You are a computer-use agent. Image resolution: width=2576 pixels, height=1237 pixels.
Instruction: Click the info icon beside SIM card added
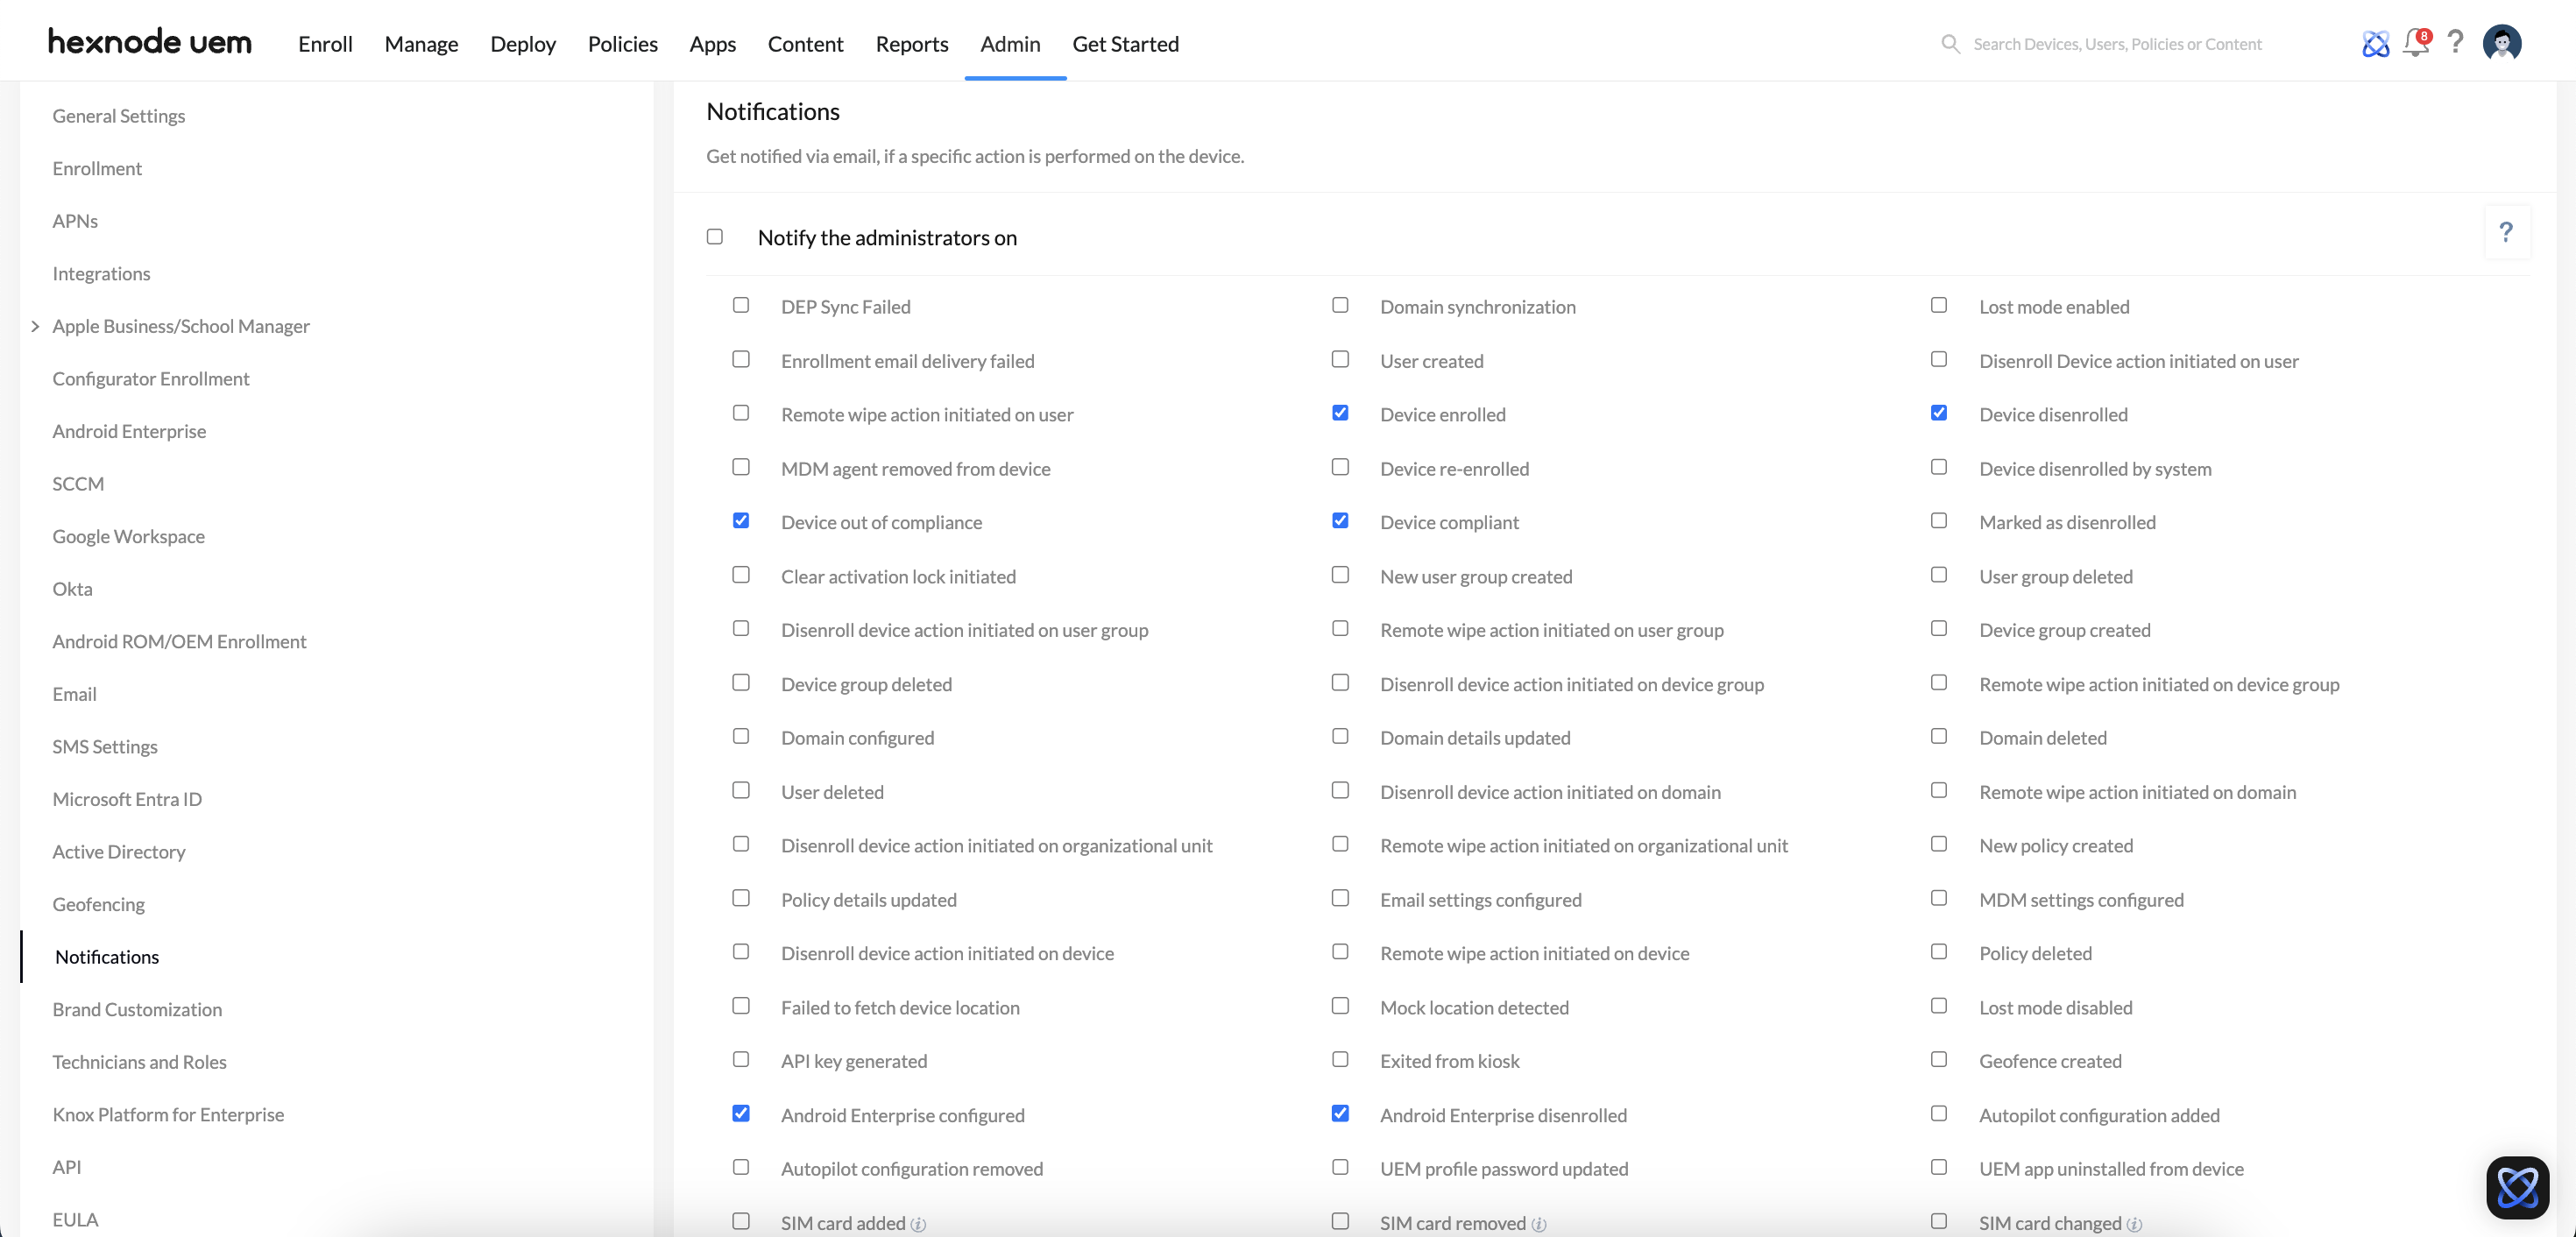click(918, 1224)
